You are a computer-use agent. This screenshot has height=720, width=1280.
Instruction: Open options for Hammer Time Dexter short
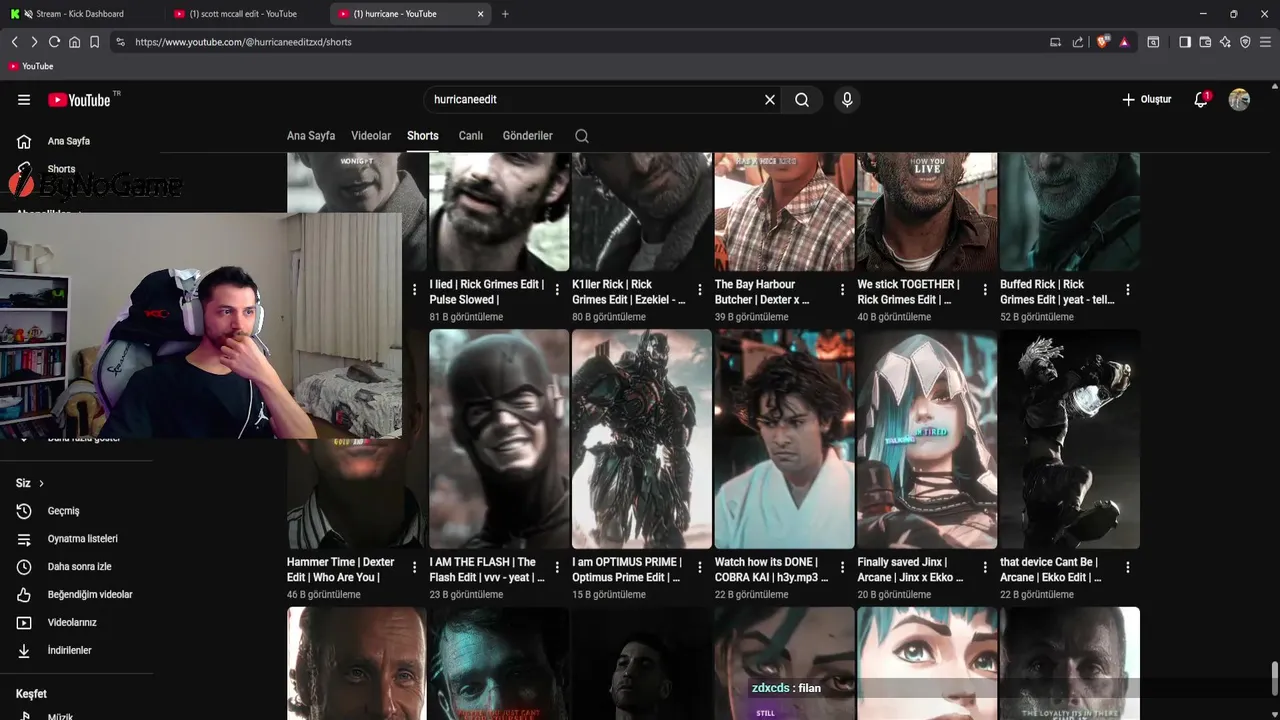(415, 567)
